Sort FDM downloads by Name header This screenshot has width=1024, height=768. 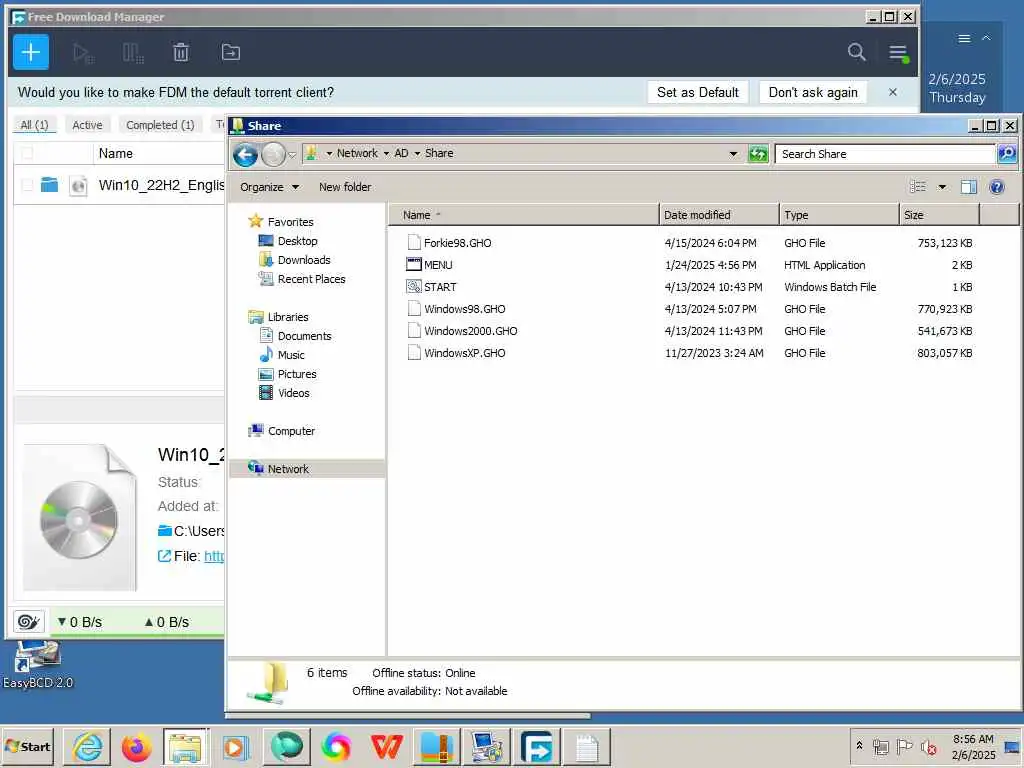click(116, 153)
